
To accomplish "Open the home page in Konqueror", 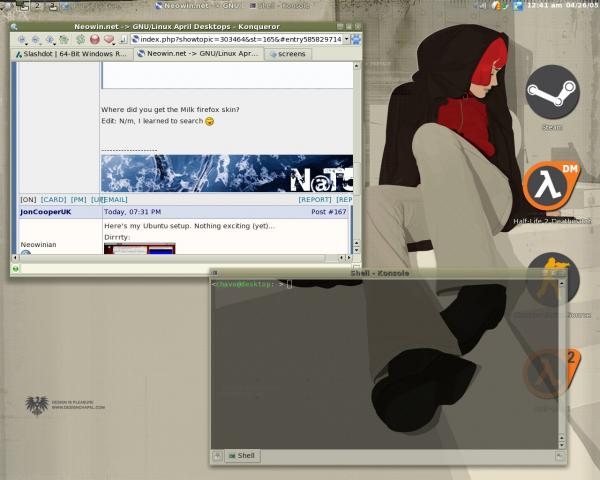I will coord(64,39).
